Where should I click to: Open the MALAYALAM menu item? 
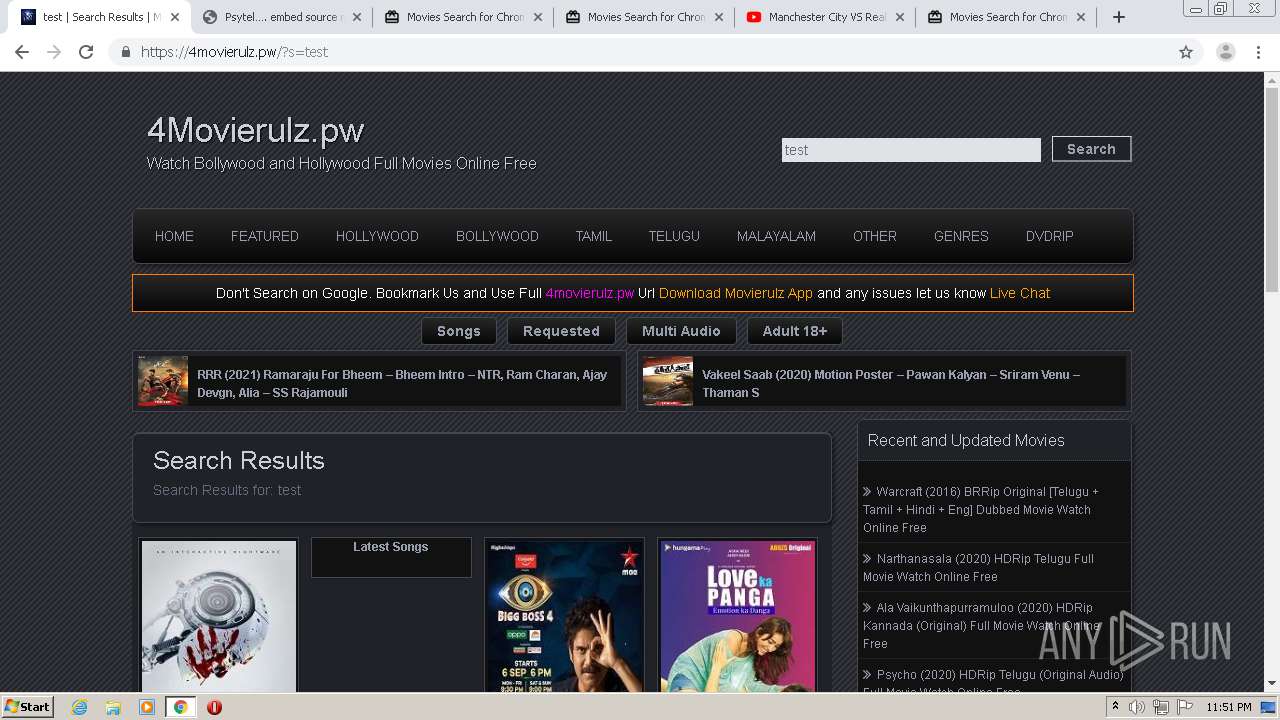(x=776, y=236)
